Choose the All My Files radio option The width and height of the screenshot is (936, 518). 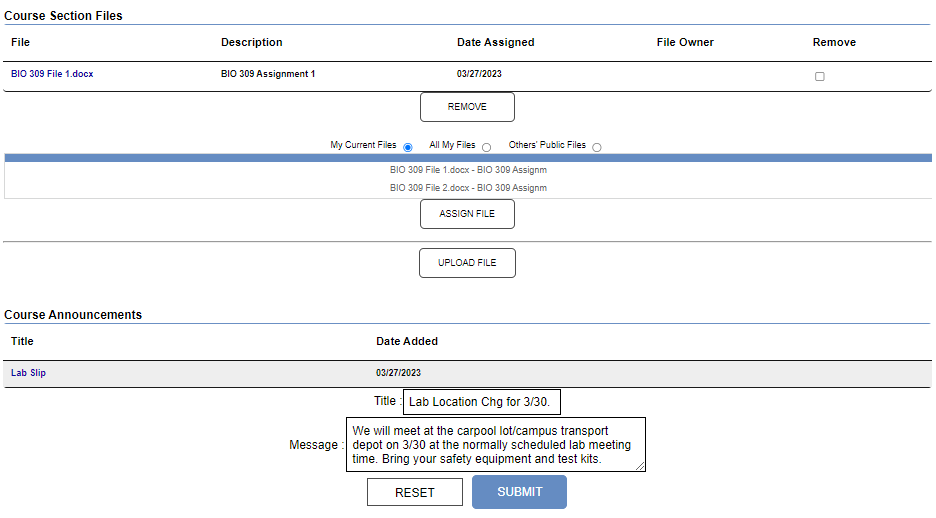[487, 147]
